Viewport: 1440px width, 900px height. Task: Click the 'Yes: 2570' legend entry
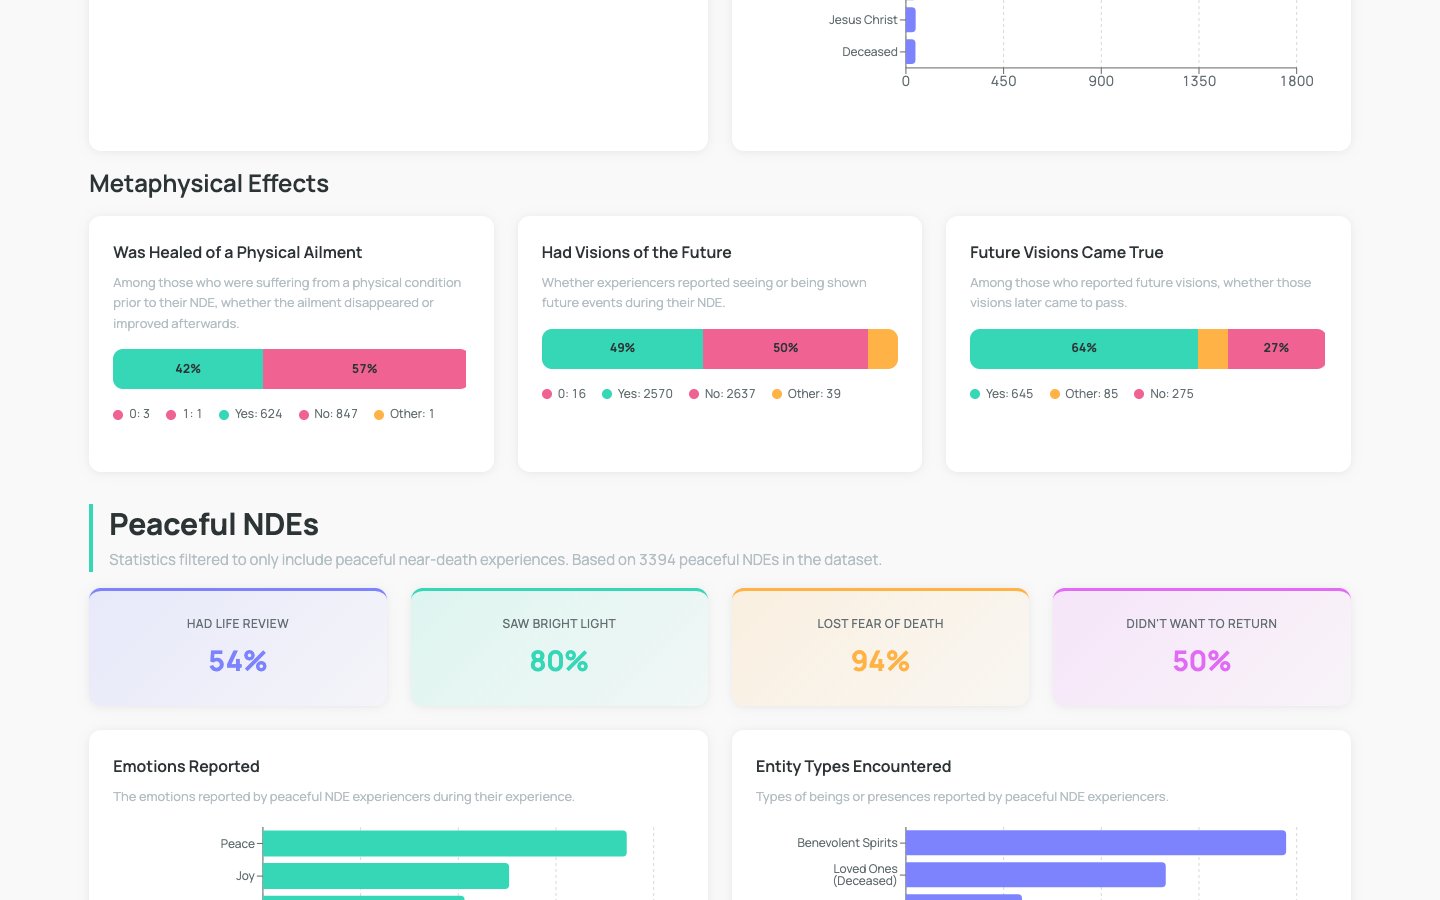tap(637, 394)
